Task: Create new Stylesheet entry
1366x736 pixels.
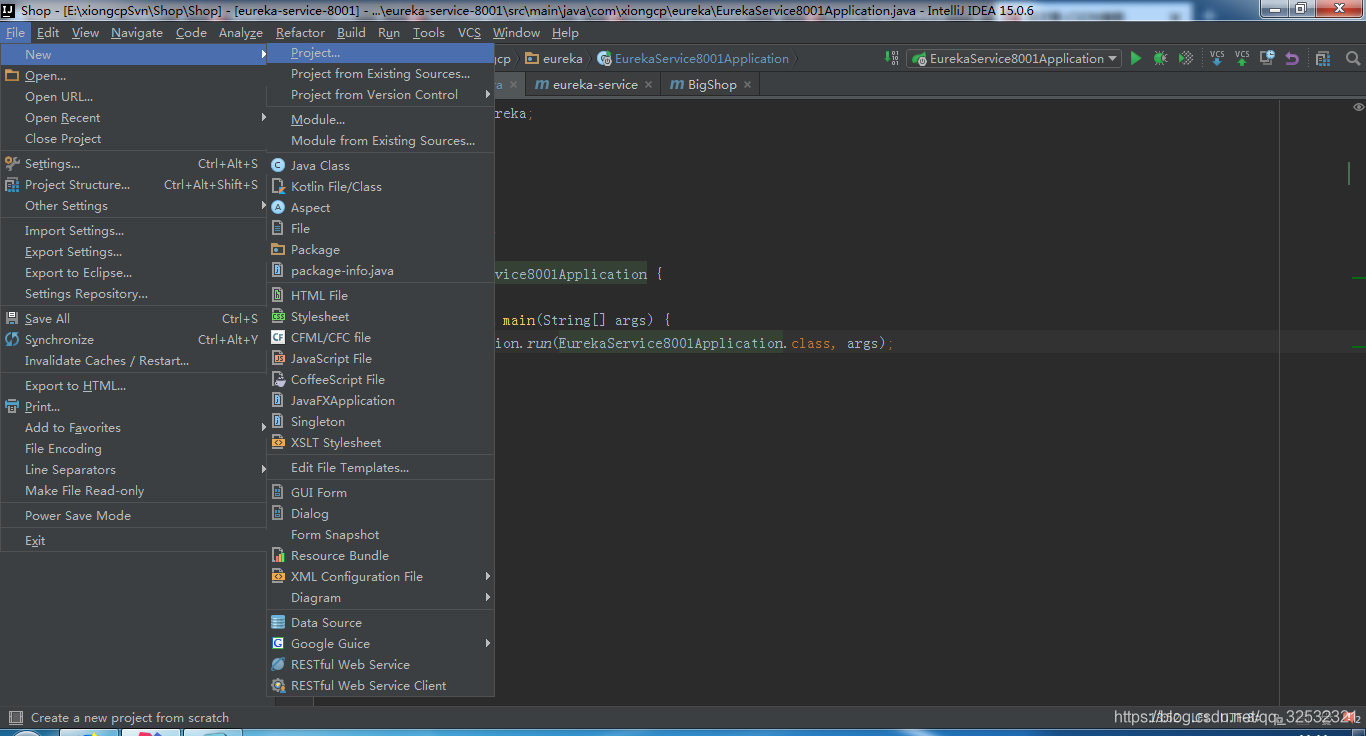Action: [x=381, y=316]
